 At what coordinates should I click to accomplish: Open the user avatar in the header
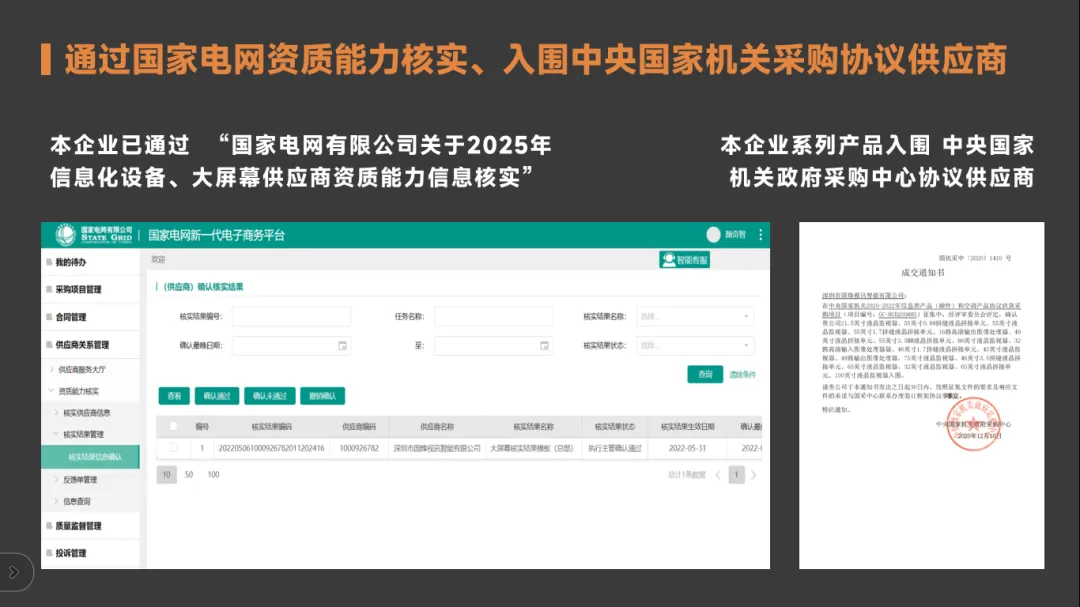tap(714, 235)
